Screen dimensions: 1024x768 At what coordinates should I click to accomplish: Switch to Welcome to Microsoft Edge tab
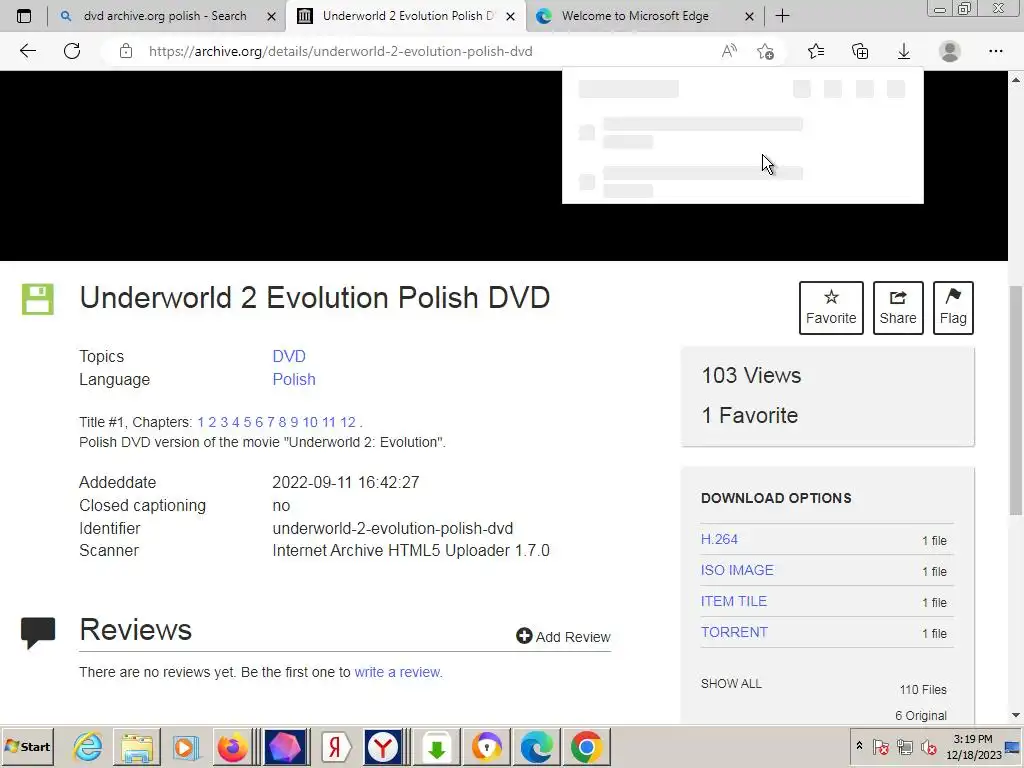(633, 16)
